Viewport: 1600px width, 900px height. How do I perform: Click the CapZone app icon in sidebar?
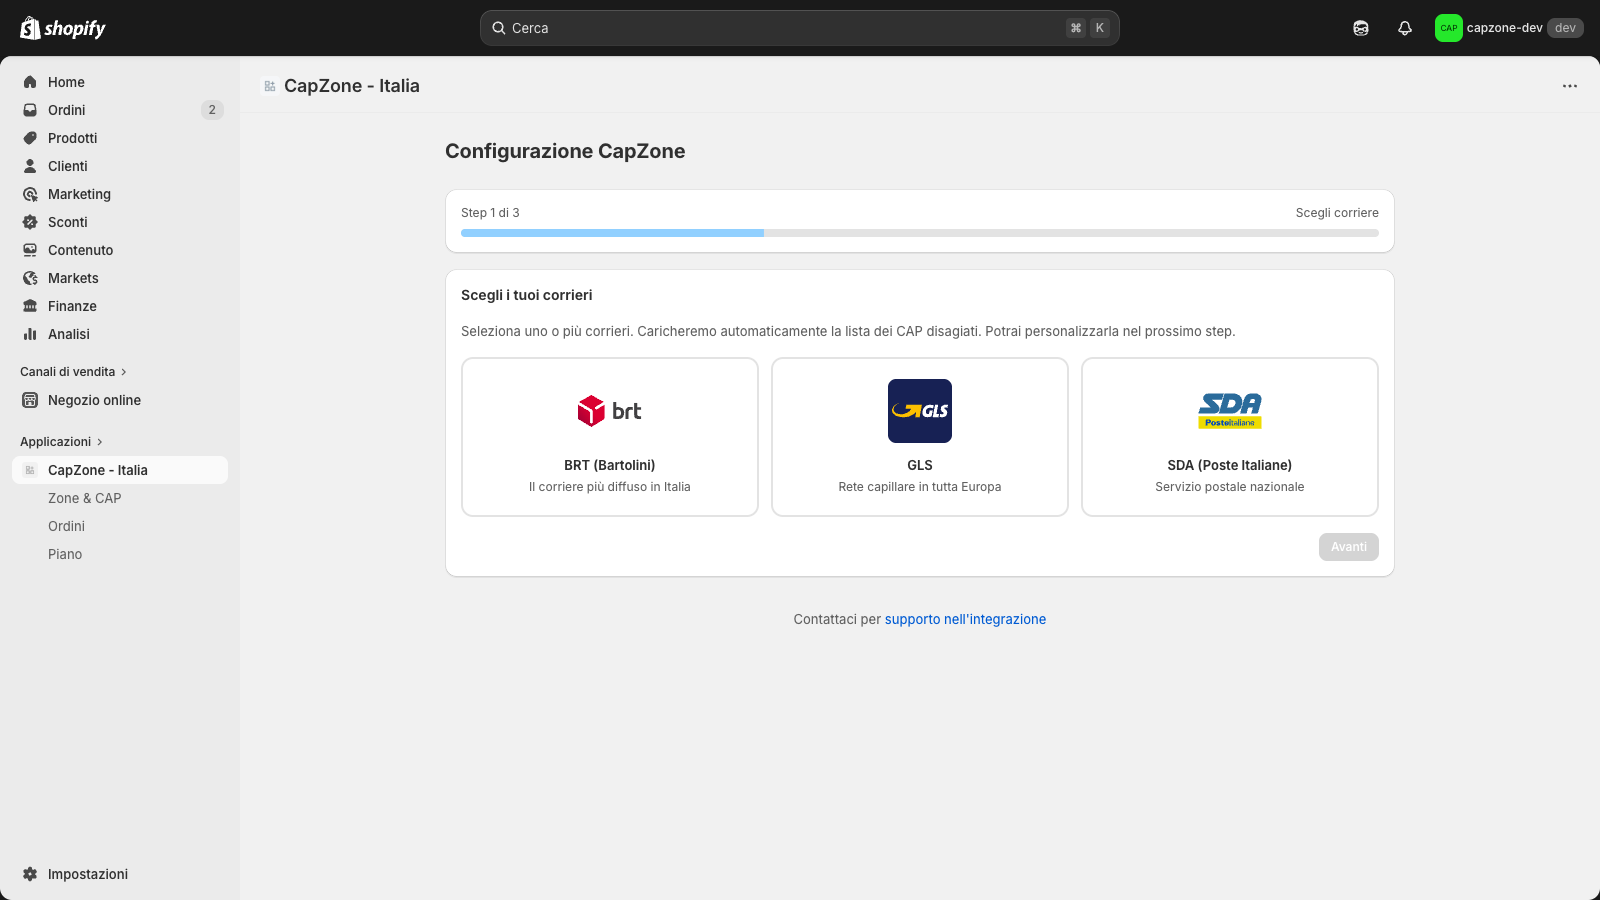(30, 470)
